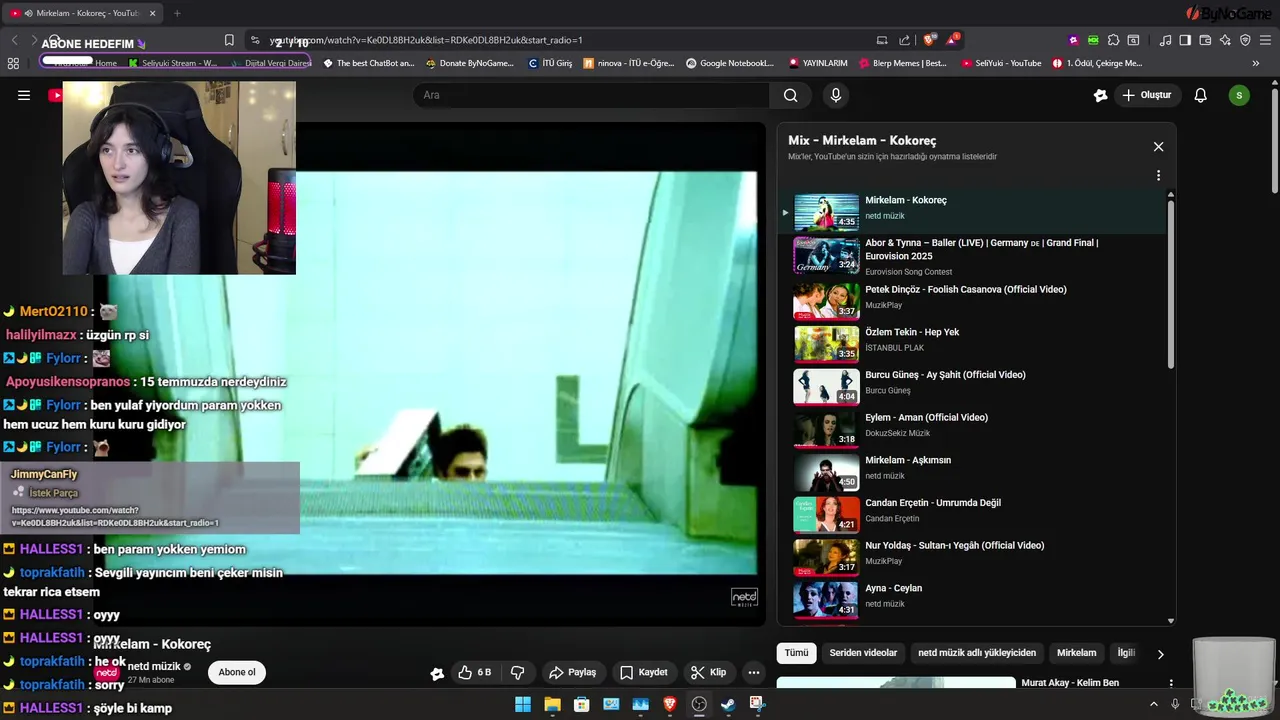This screenshot has width=1280, height=720.
Task: Click the Brave Shields lion icon
Action: (930, 40)
